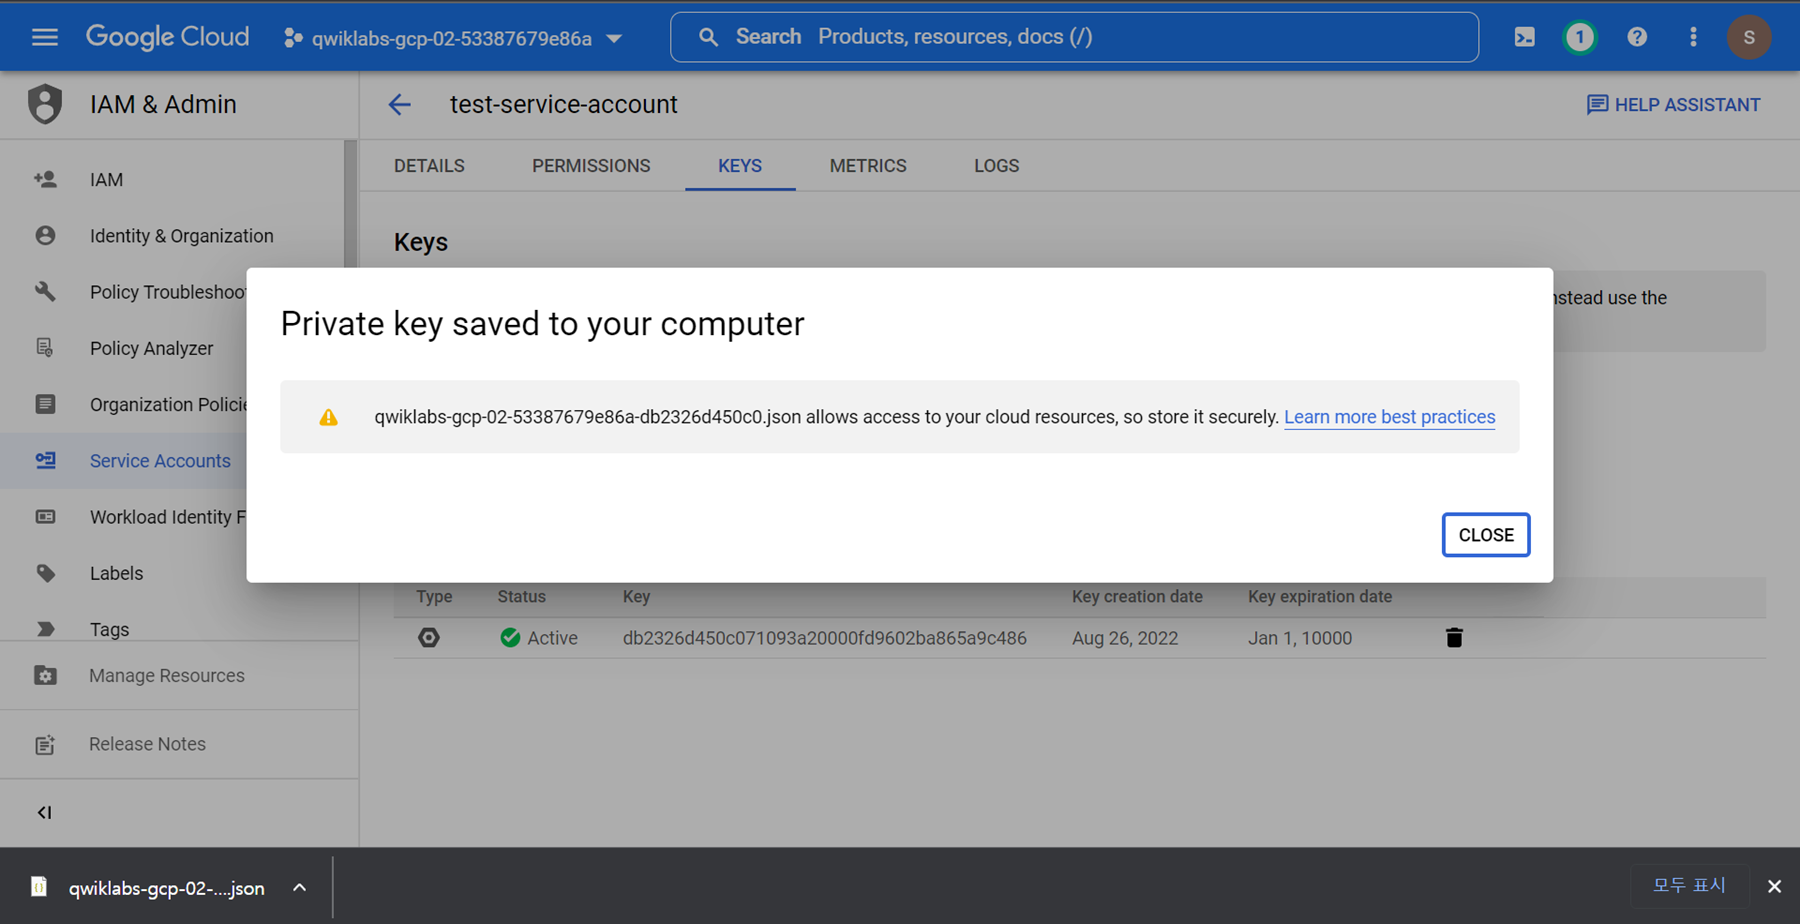This screenshot has height=924, width=1800.
Task: Open the project selector qwiklabs-gcp-02-53387679e86a
Action: (x=453, y=38)
